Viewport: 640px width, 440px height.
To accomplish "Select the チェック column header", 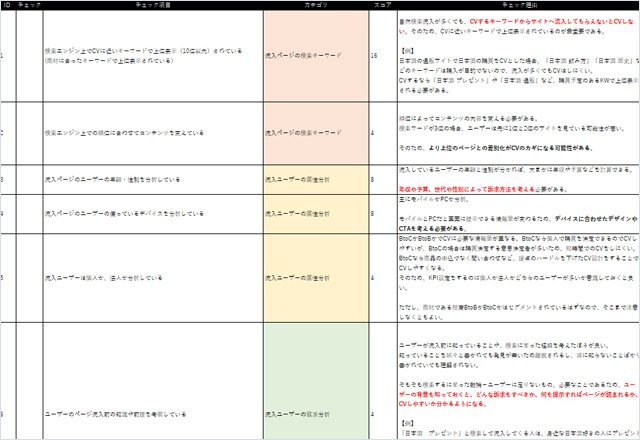I will click(29, 5).
